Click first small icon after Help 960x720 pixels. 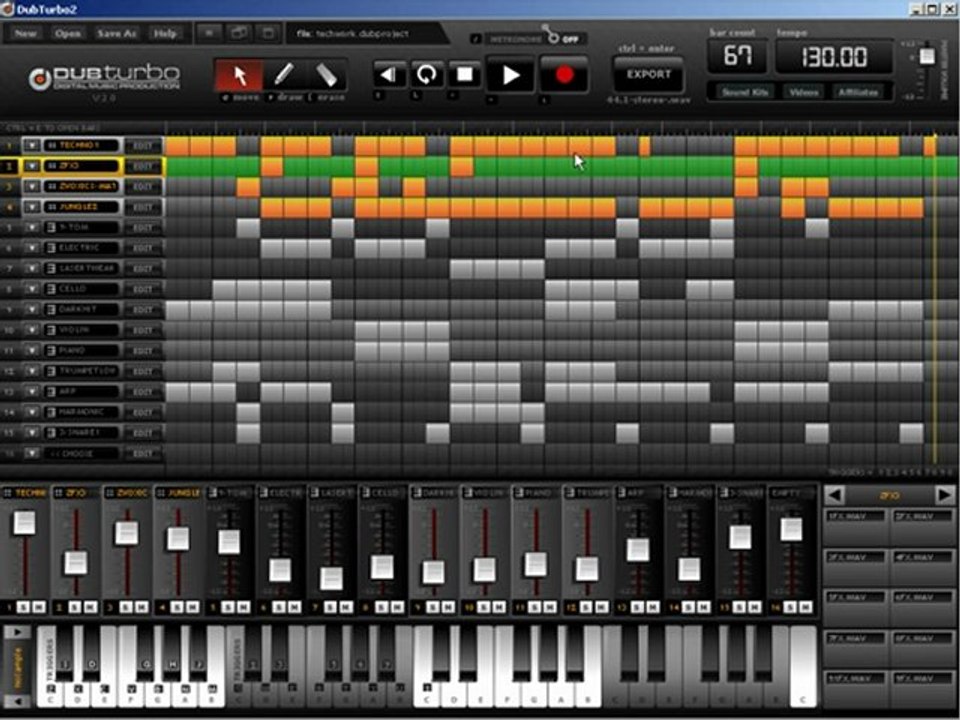(x=209, y=33)
